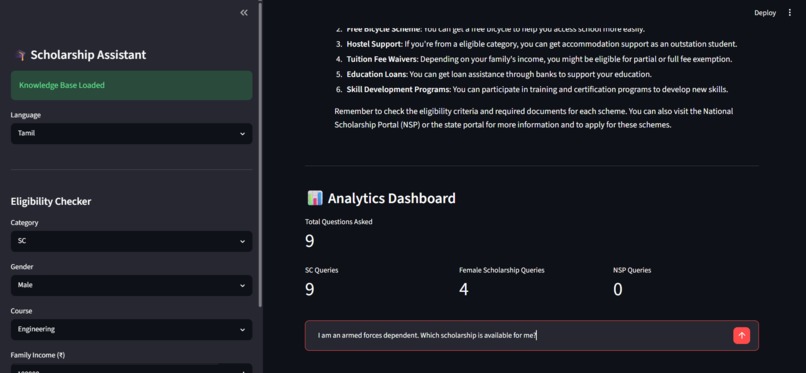Click the Course field label
The height and width of the screenshot is (373, 806).
click(x=22, y=311)
